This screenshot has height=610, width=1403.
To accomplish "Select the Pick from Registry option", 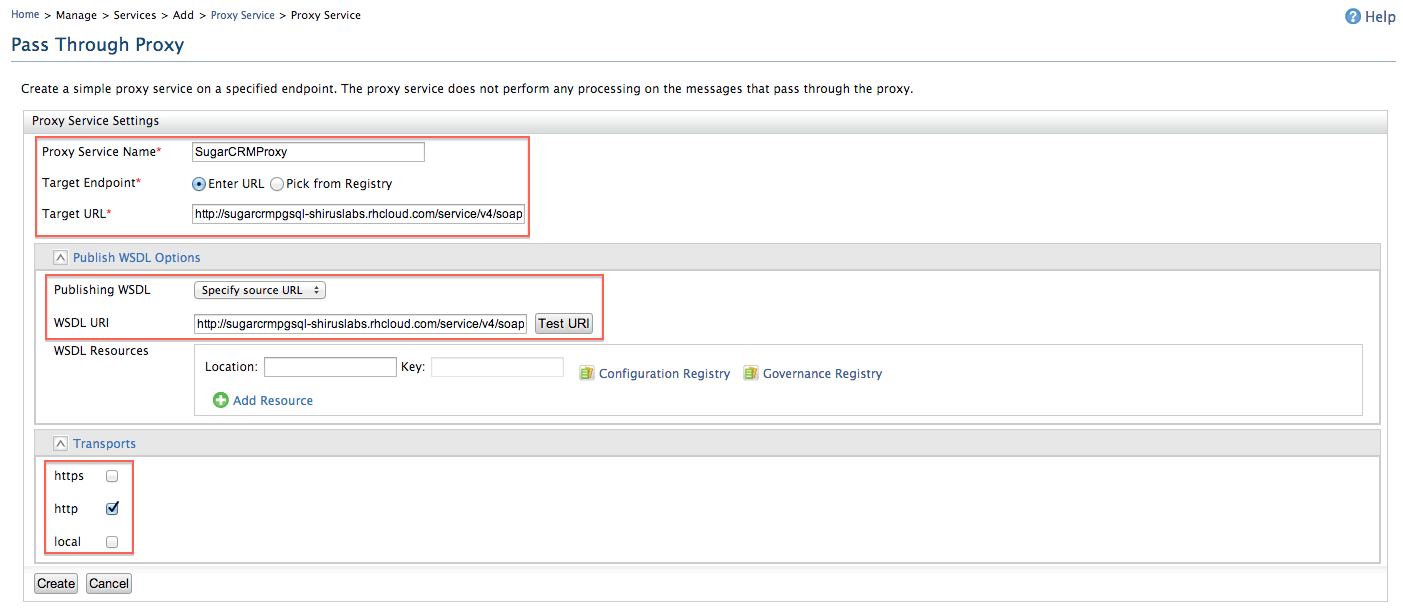I will tap(277, 184).
